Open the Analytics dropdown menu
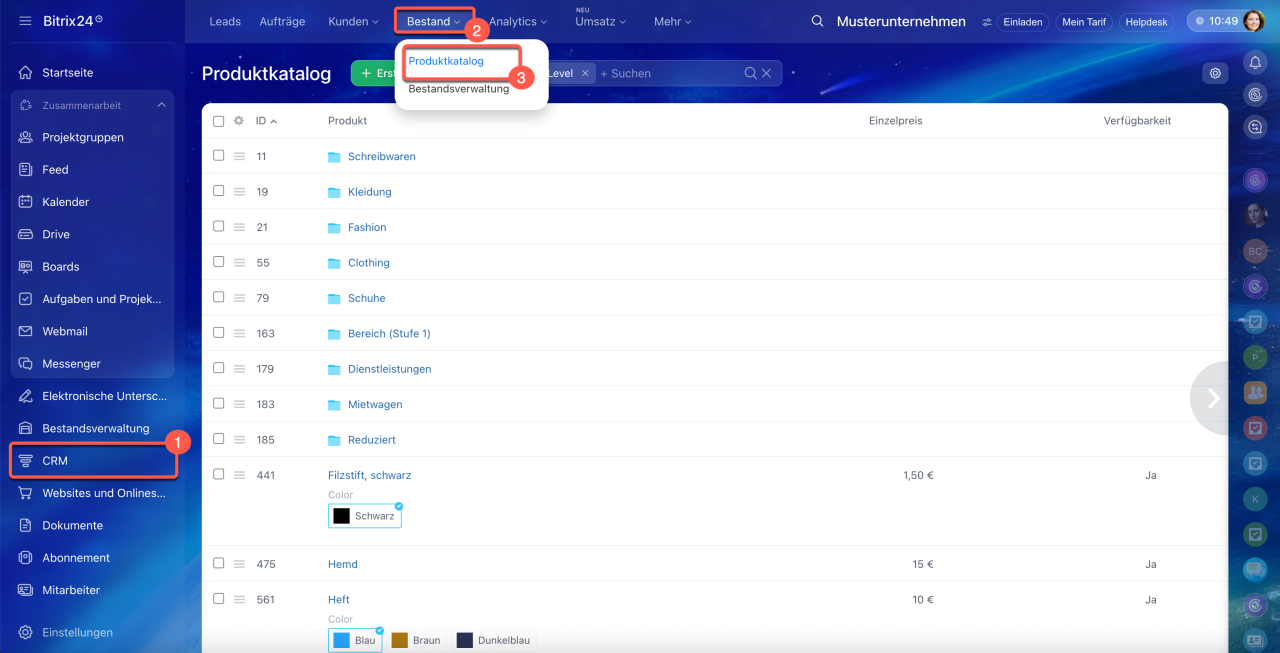This screenshot has height=653, width=1280. pos(518,21)
